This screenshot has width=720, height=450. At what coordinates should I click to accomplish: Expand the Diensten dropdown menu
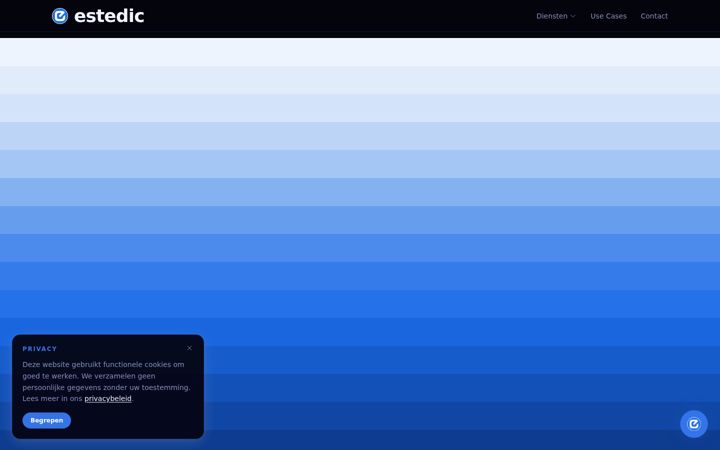click(556, 16)
